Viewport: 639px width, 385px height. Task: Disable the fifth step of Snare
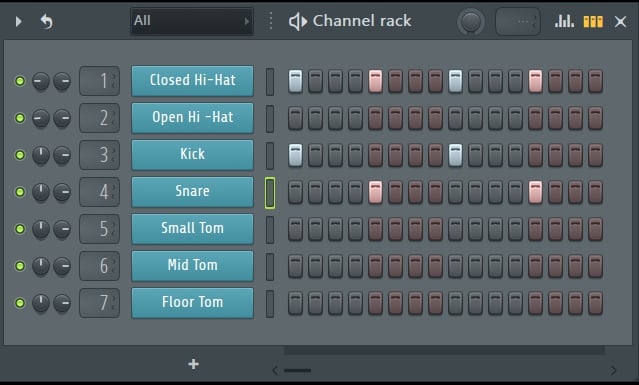375,192
